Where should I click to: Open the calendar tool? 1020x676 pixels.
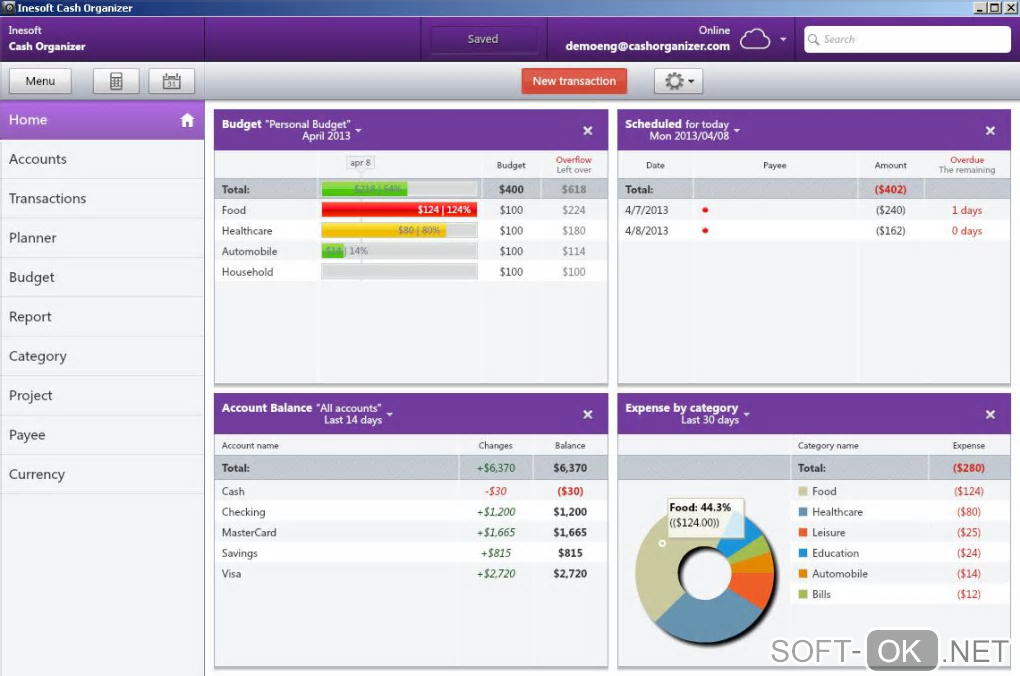point(171,81)
